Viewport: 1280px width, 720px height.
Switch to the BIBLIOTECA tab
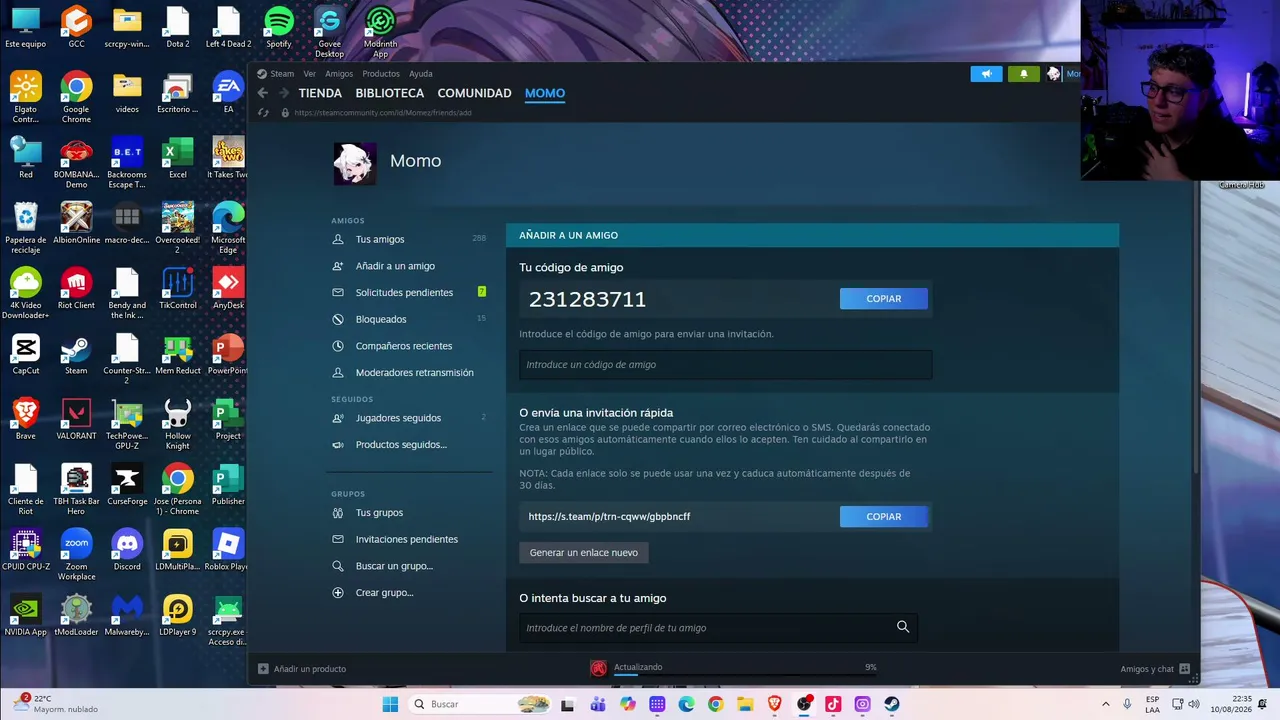point(390,93)
